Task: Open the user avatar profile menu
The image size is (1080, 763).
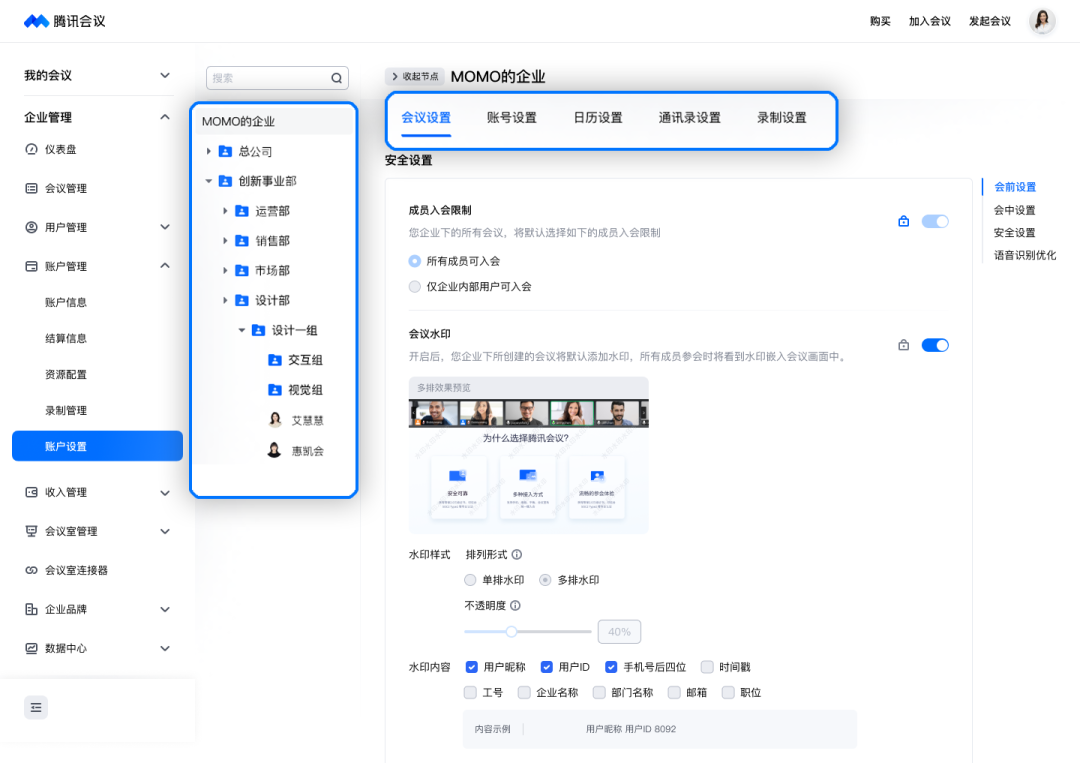Action: [x=1042, y=21]
